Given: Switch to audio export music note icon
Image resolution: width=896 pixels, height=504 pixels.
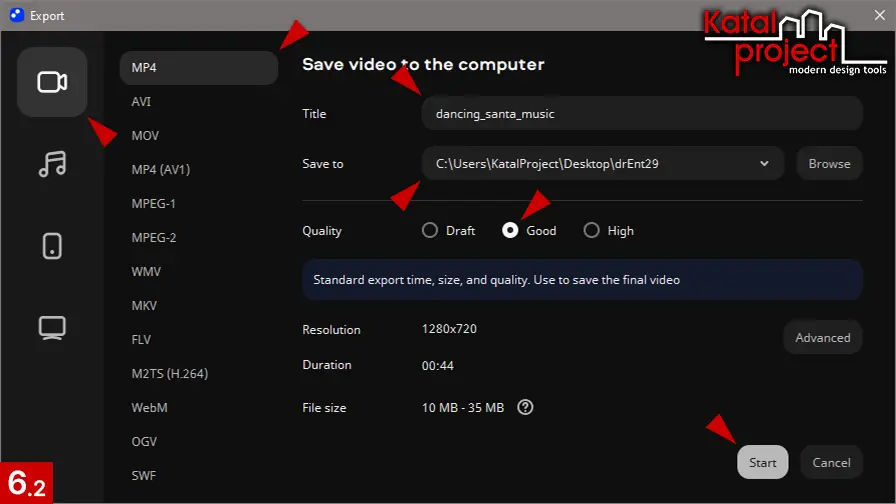Looking at the screenshot, I should coord(52,164).
